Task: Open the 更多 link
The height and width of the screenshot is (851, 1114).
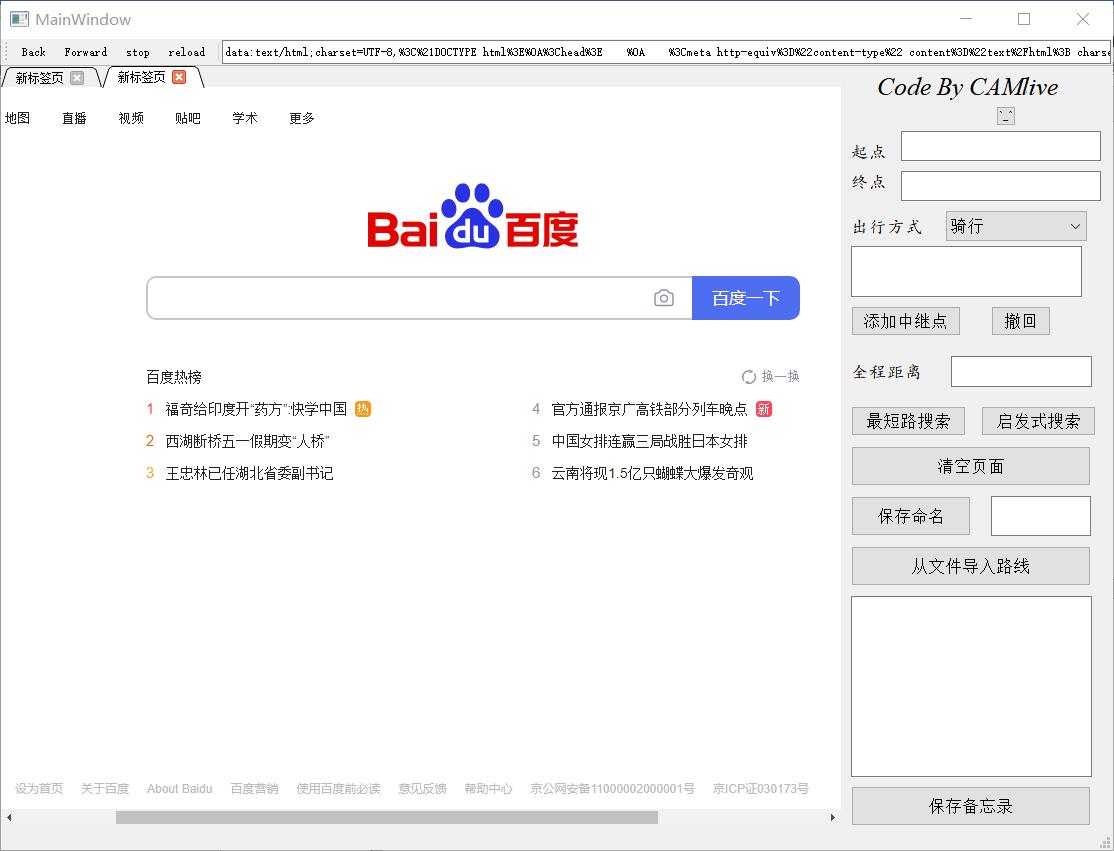Action: tap(301, 118)
